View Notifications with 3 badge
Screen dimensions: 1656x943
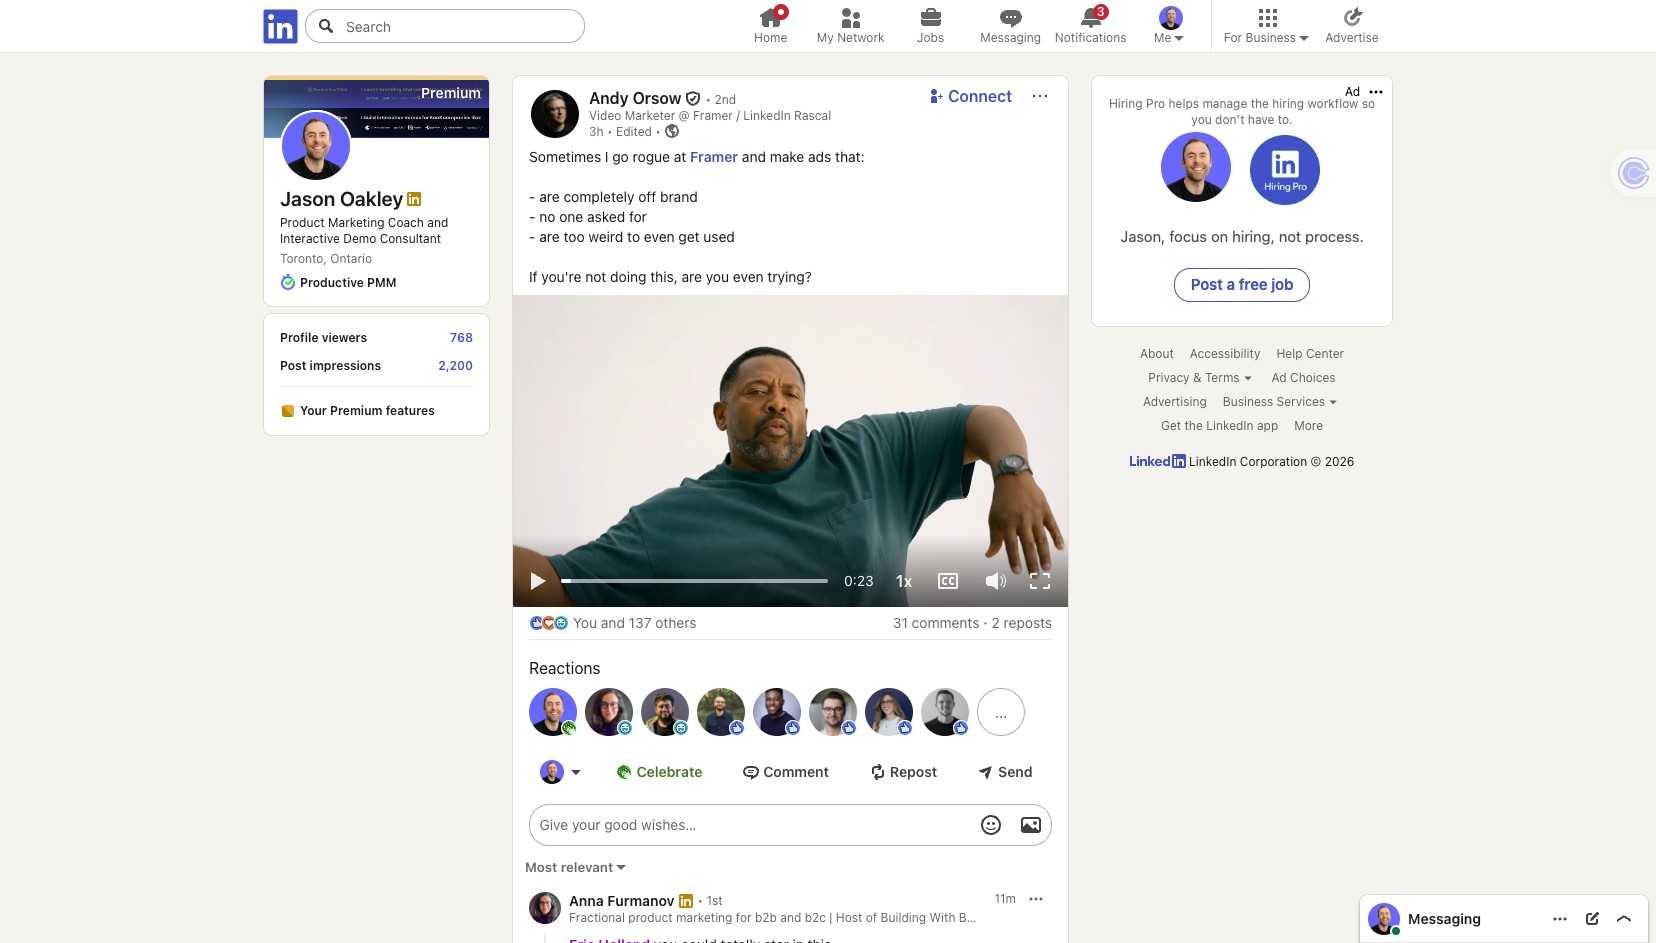pyautogui.click(x=1090, y=26)
